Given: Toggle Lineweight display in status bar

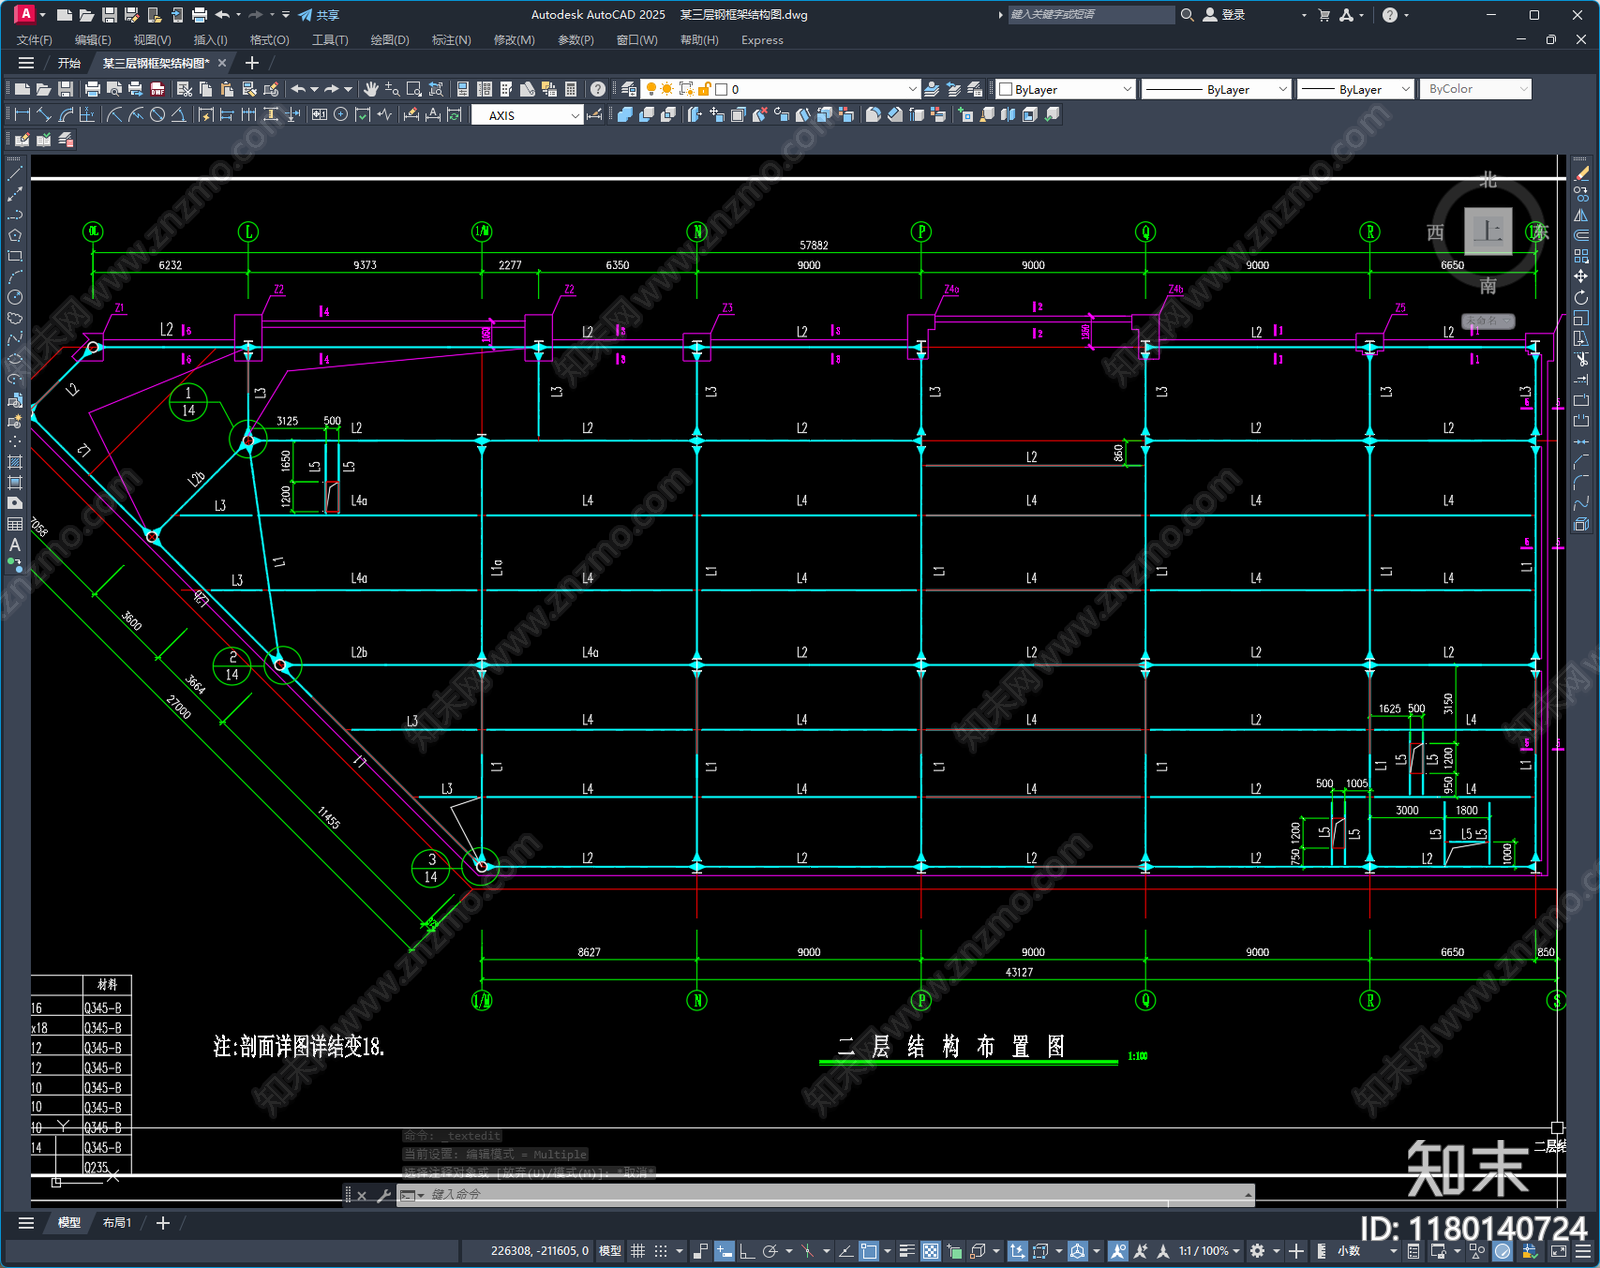Looking at the screenshot, I should click(x=907, y=1251).
